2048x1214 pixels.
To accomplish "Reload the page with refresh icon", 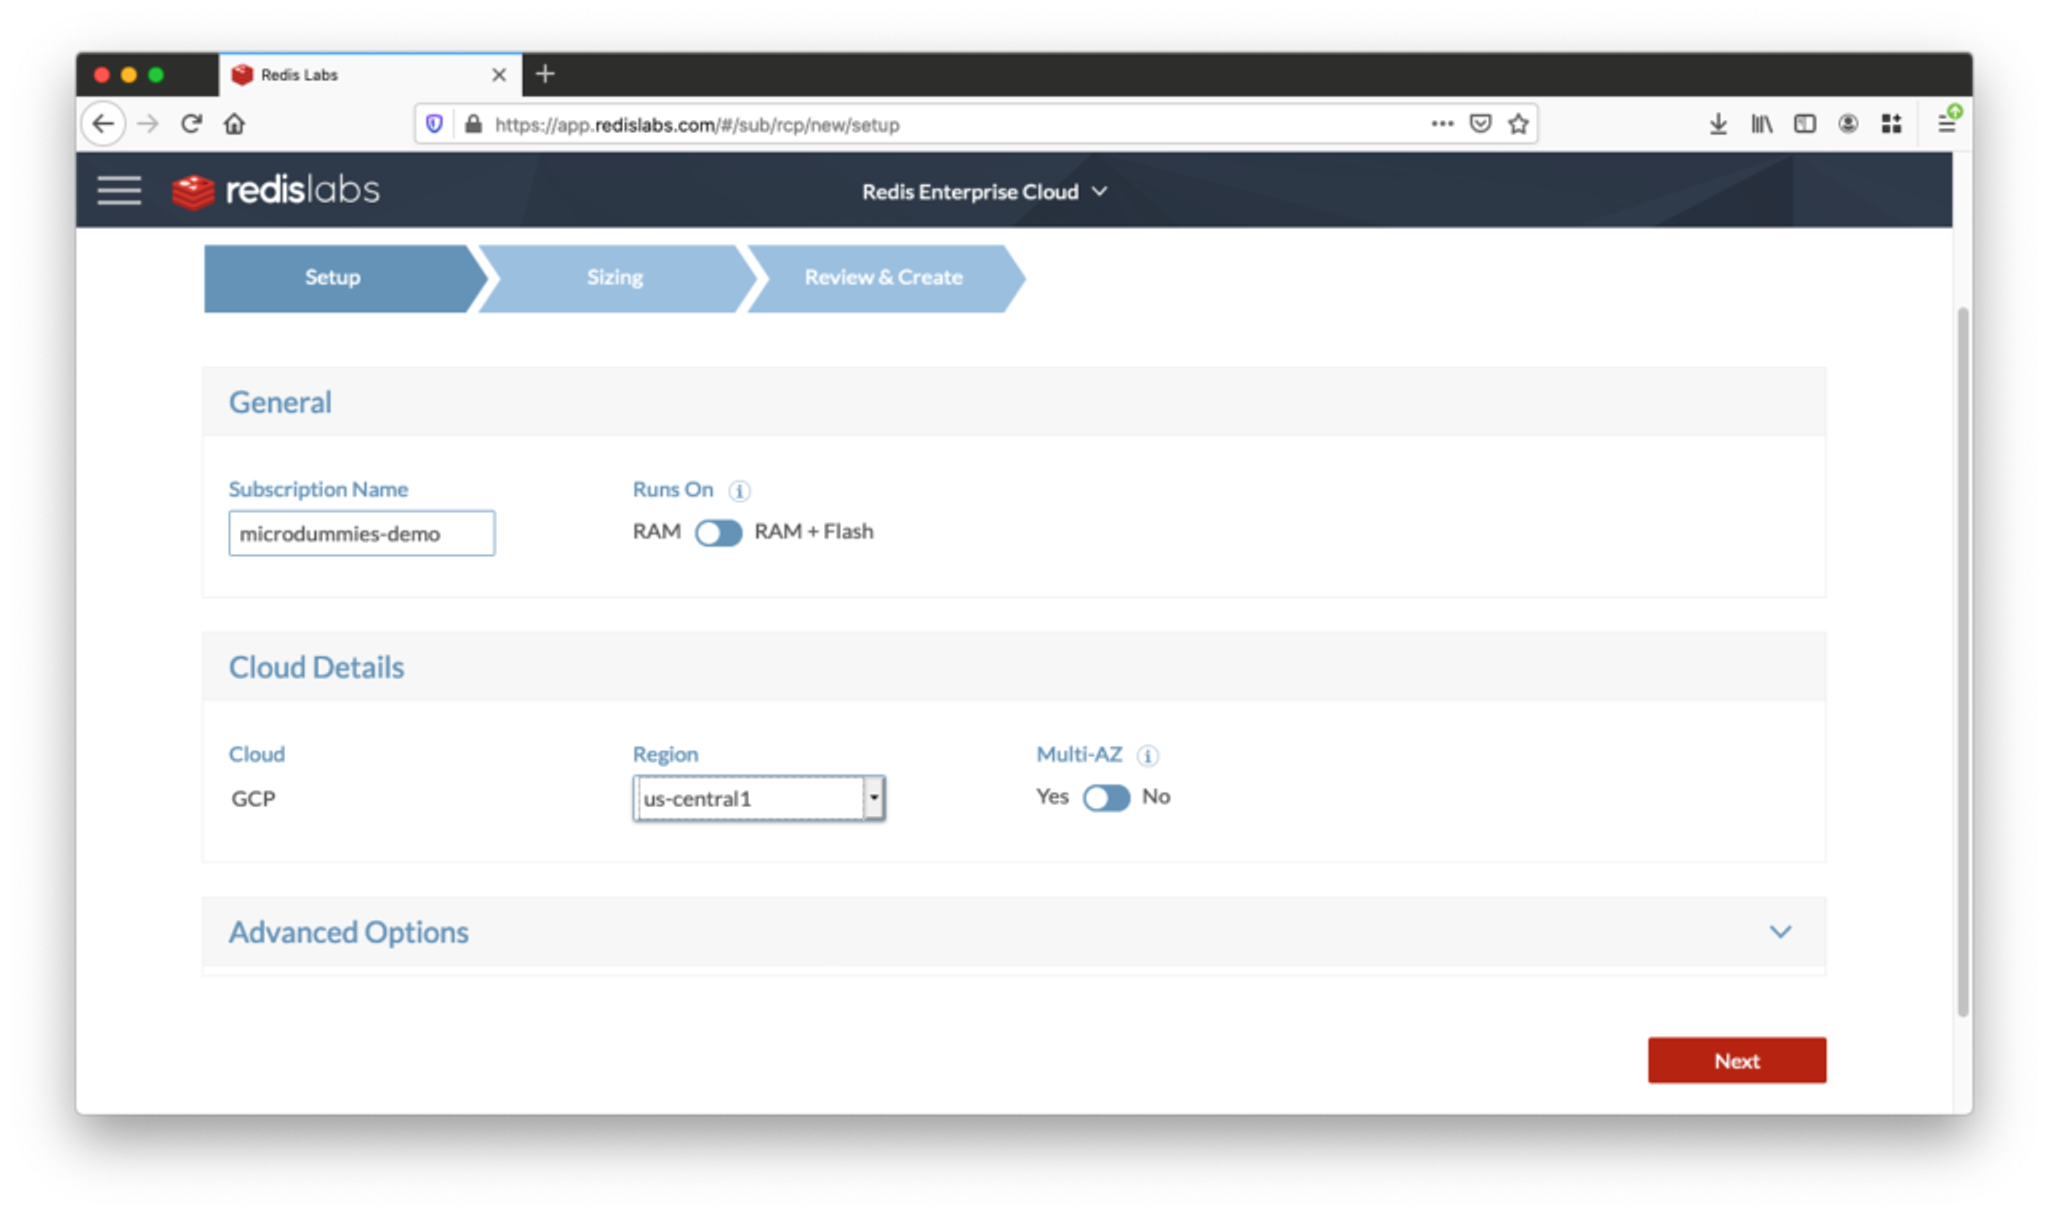I will [191, 124].
